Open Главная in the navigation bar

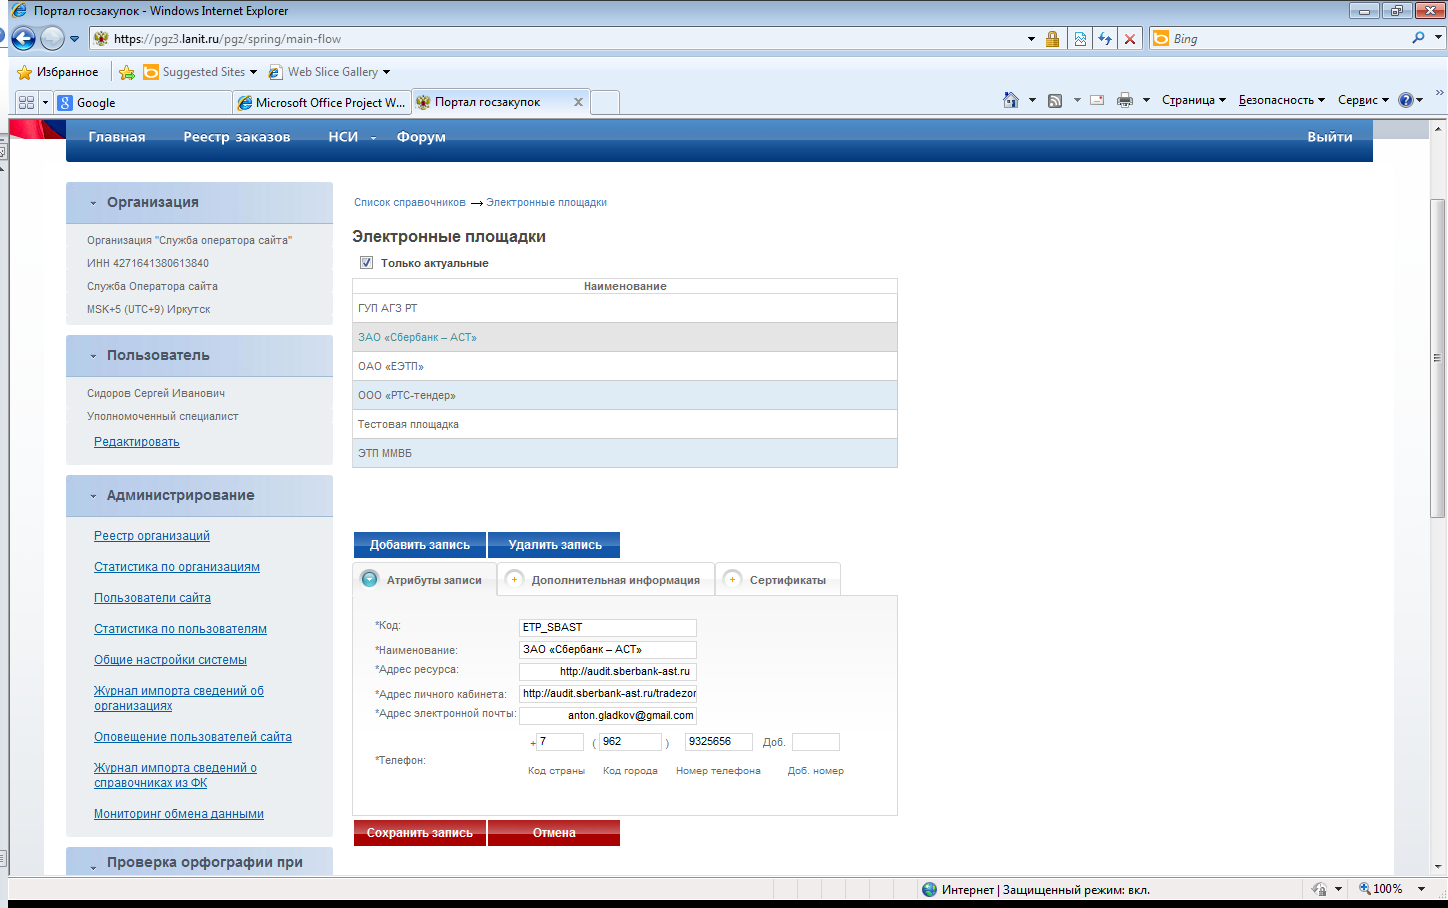[x=117, y=137]
